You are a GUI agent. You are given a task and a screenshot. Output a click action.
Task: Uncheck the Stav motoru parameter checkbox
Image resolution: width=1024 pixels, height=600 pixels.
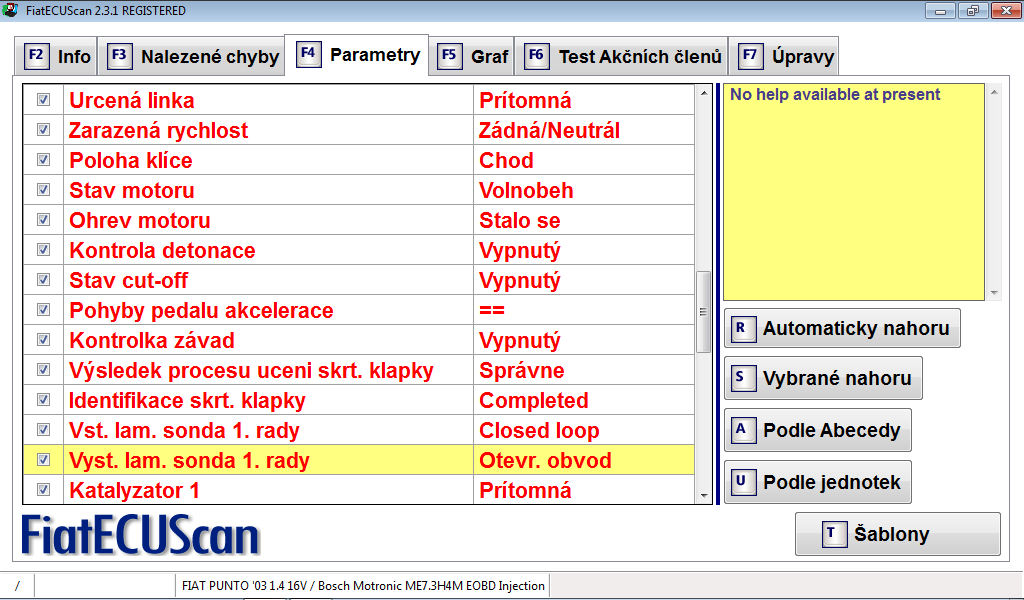(44, 190)
